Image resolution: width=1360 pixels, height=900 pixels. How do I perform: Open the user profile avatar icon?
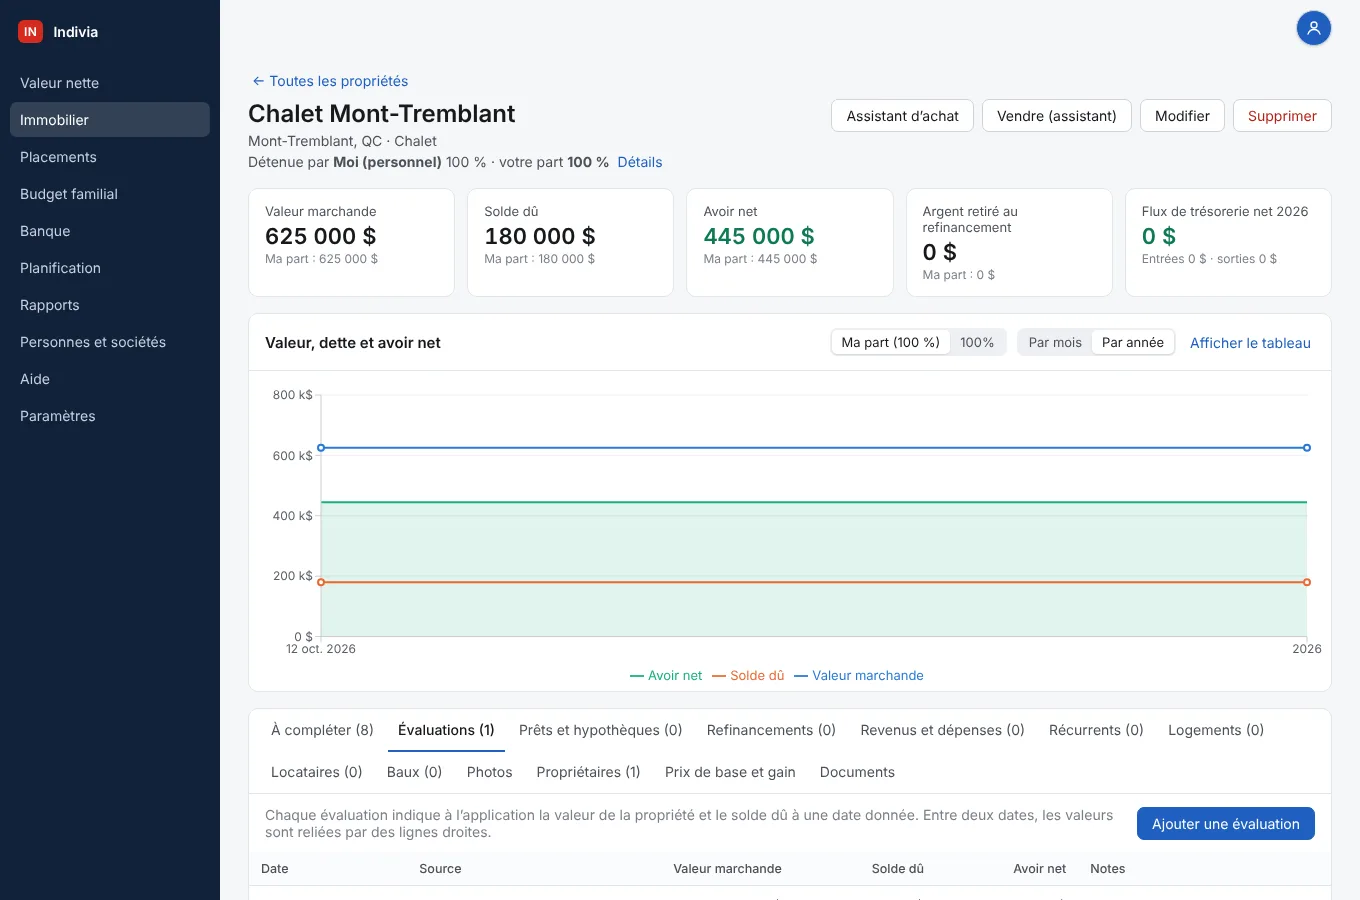click(x=1314, y=28)
